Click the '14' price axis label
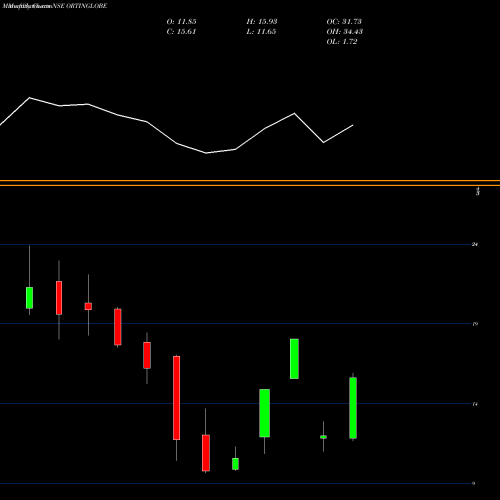Image resolution: width=500 pixels, height=500 pixels. [475, 404]
